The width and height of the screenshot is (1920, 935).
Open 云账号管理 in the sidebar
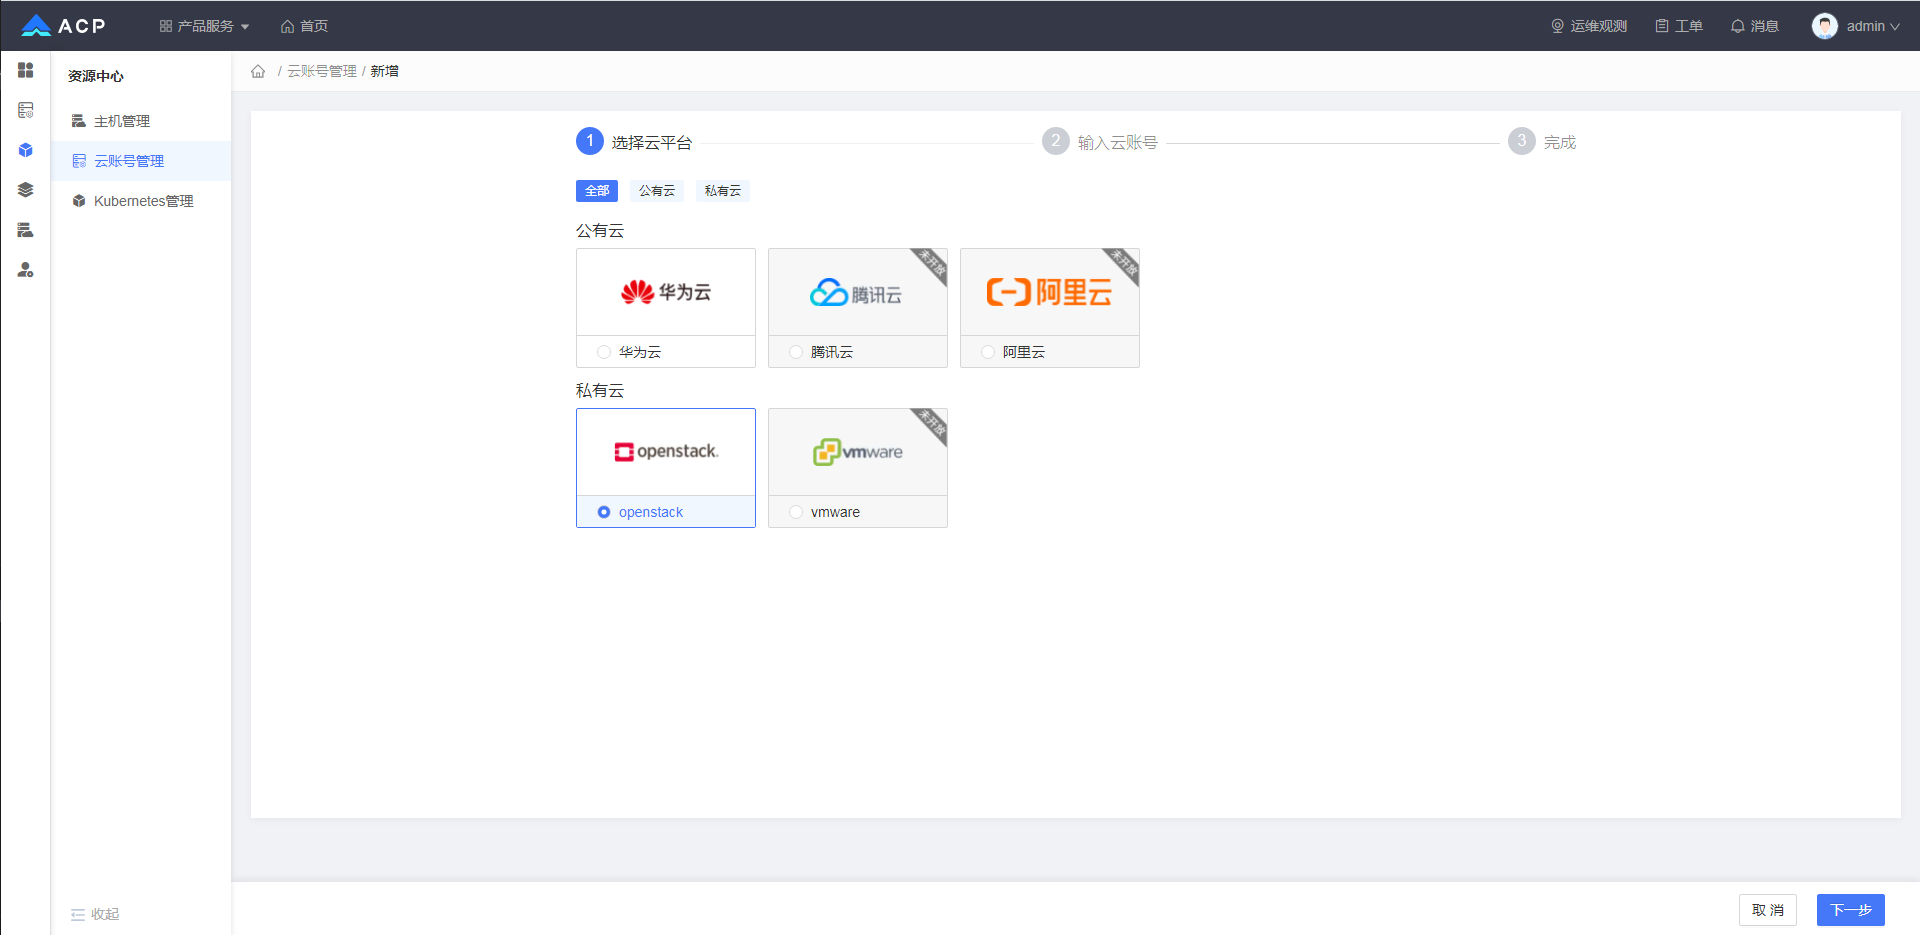[141, 161]
